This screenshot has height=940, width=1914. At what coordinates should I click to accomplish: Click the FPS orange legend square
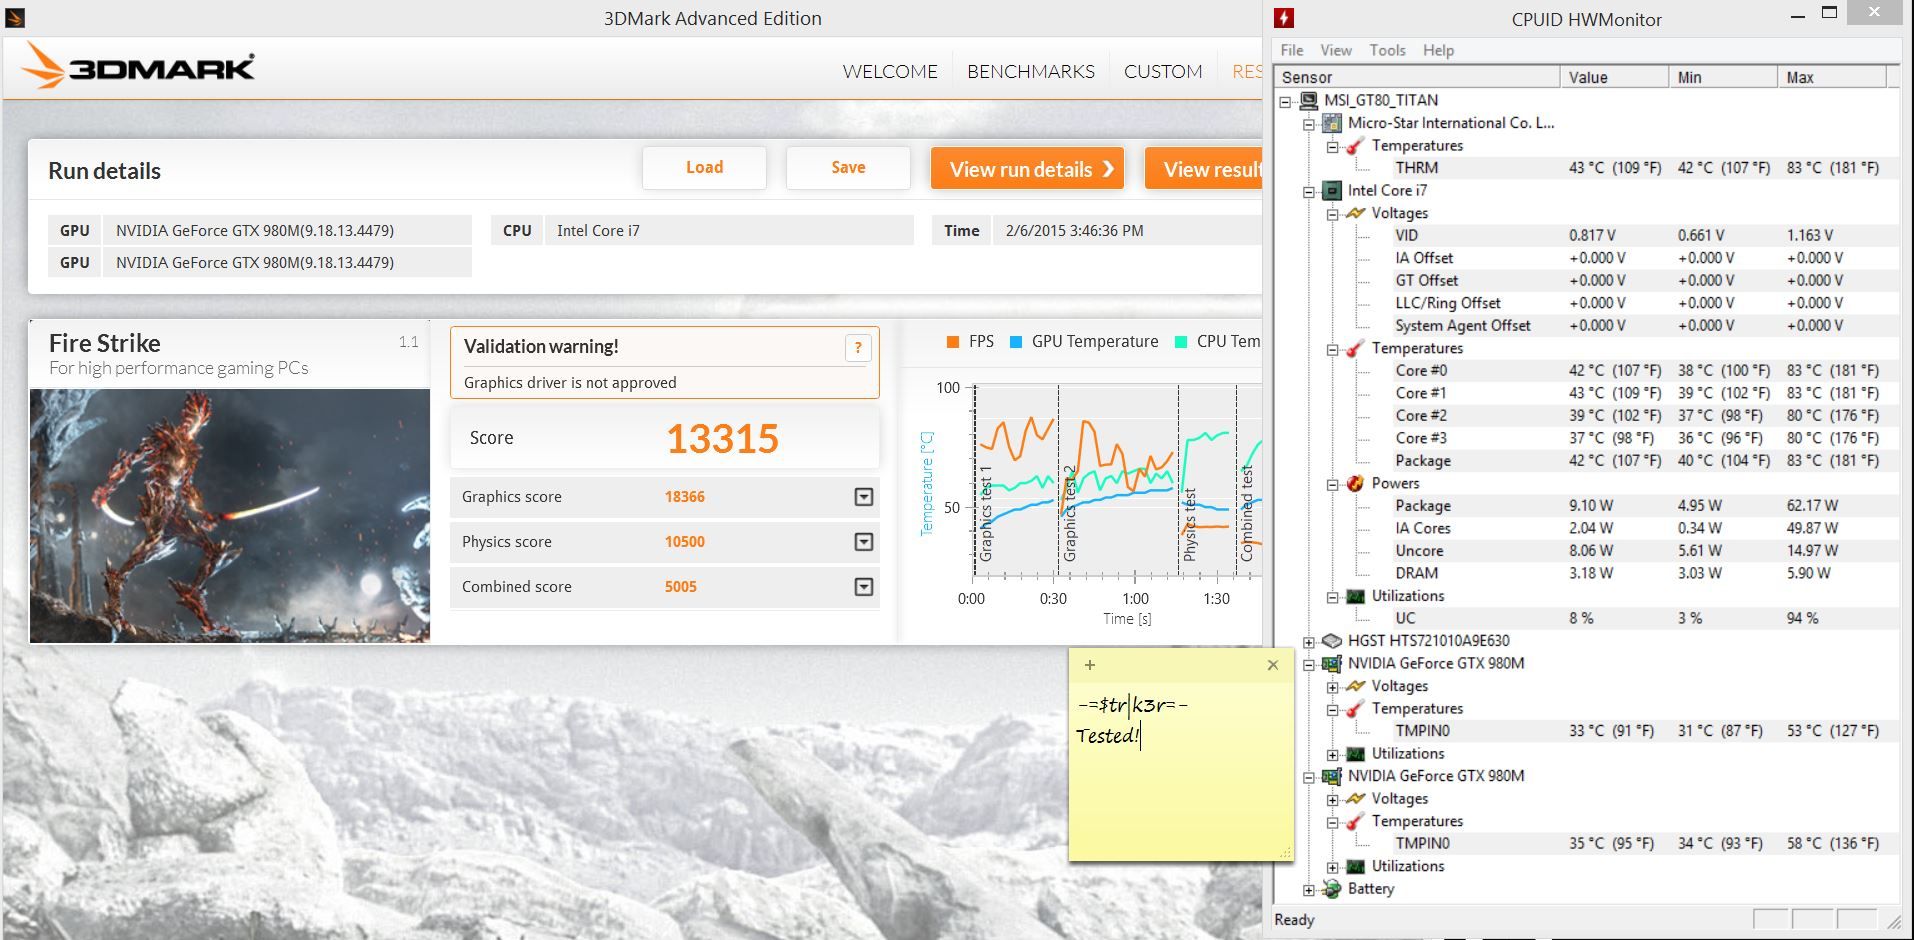pos(953,342)
